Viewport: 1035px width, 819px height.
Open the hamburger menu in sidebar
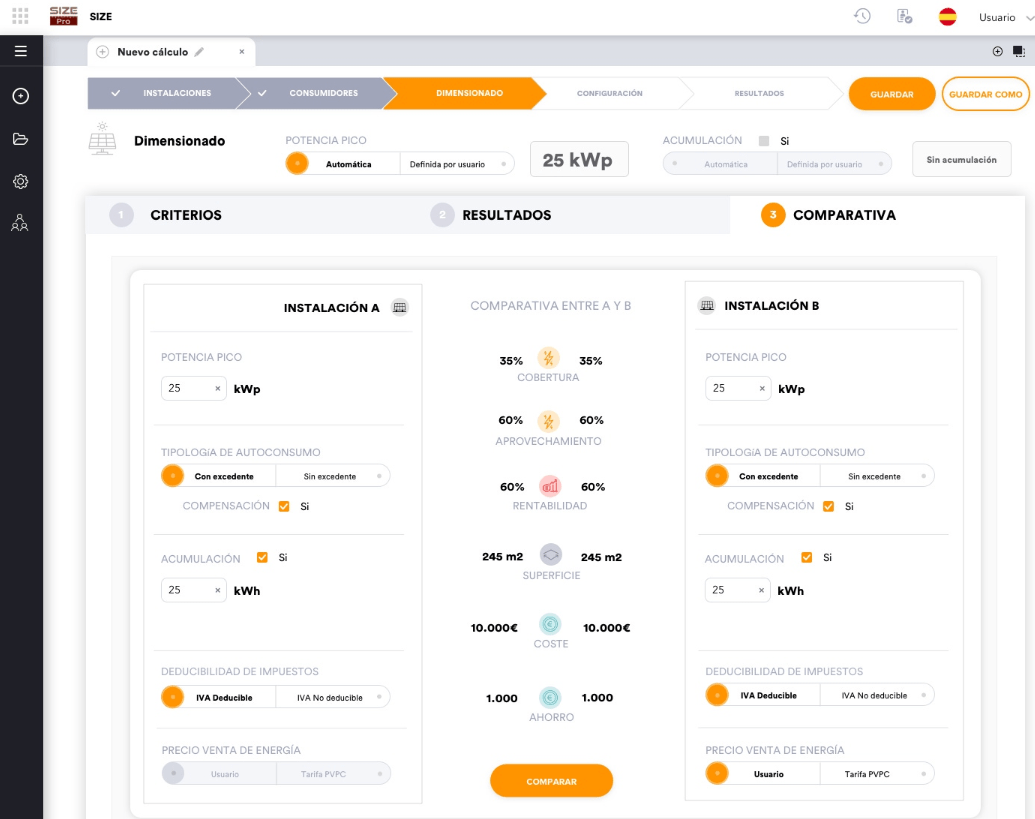20,51
